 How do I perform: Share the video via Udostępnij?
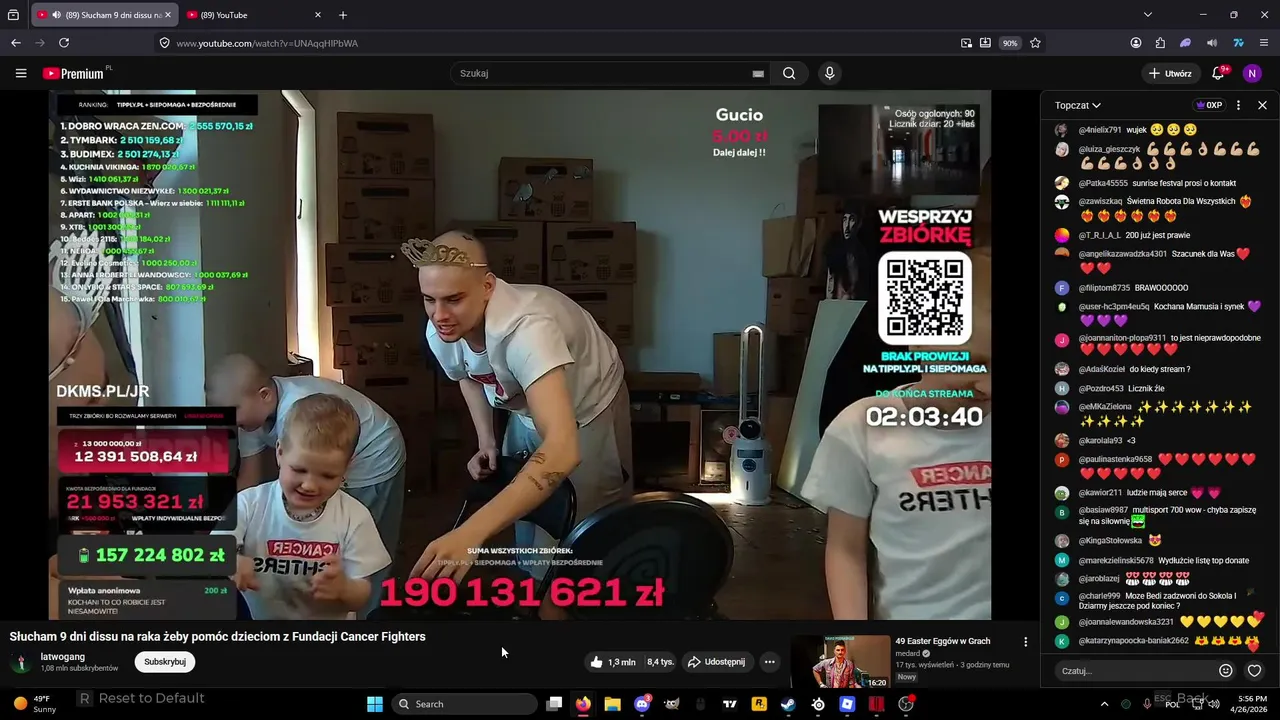coord(716,662)
